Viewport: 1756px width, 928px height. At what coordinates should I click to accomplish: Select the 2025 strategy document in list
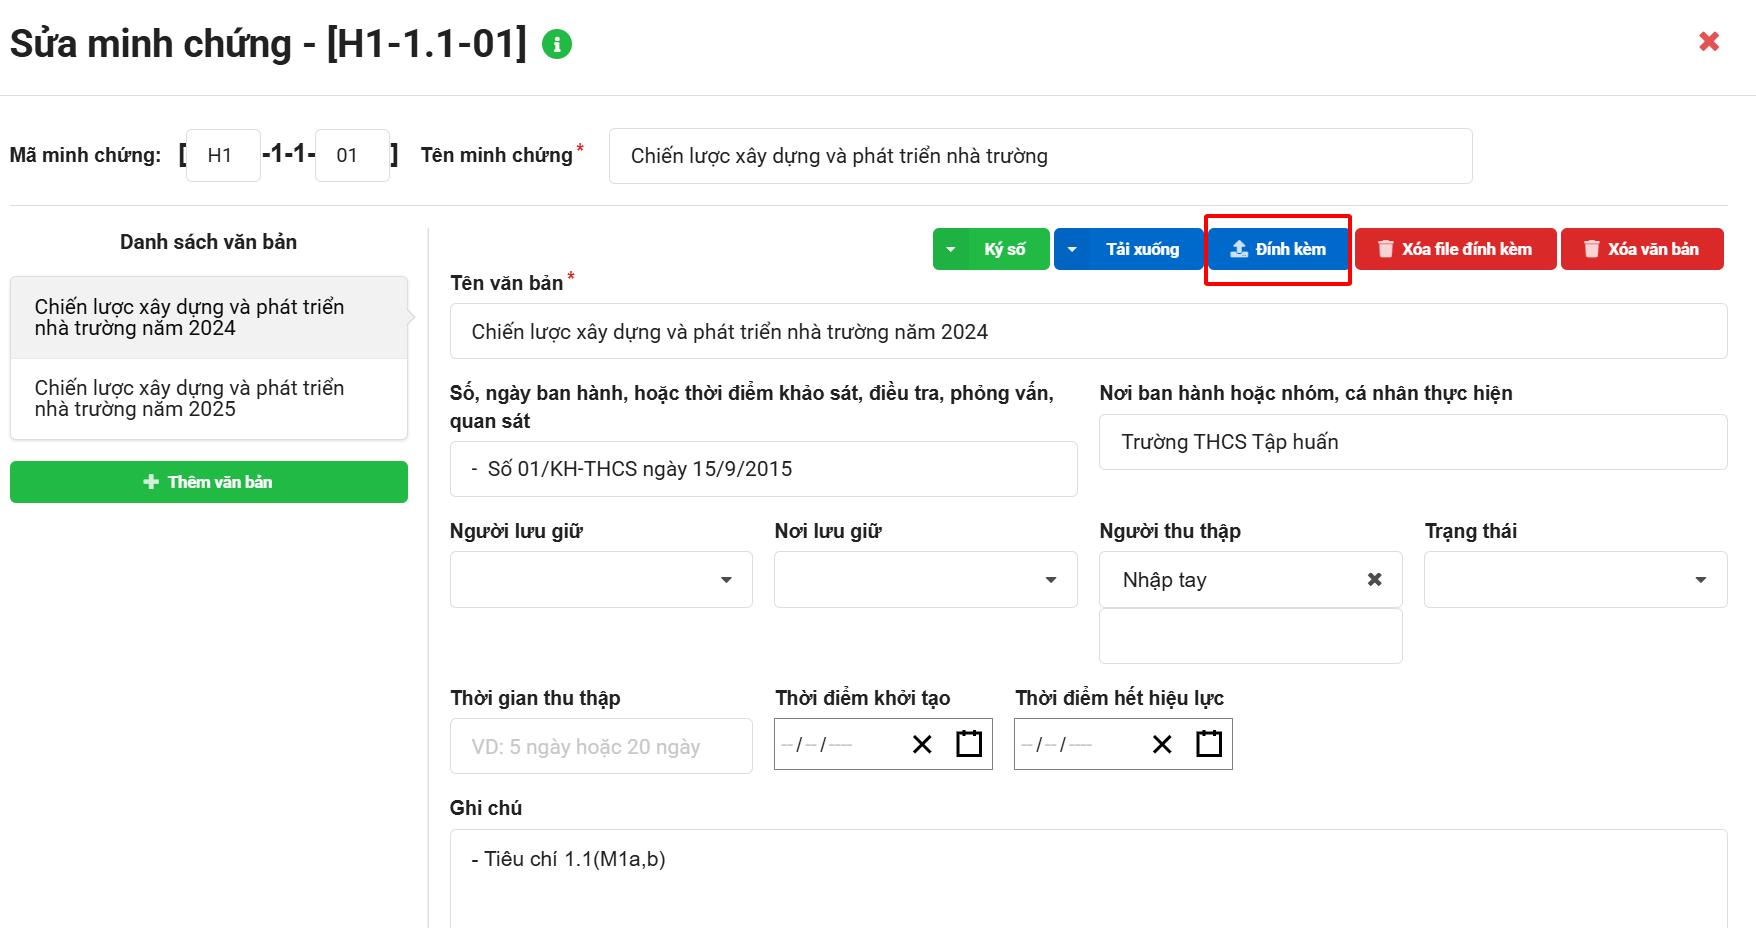click(208, 399)
